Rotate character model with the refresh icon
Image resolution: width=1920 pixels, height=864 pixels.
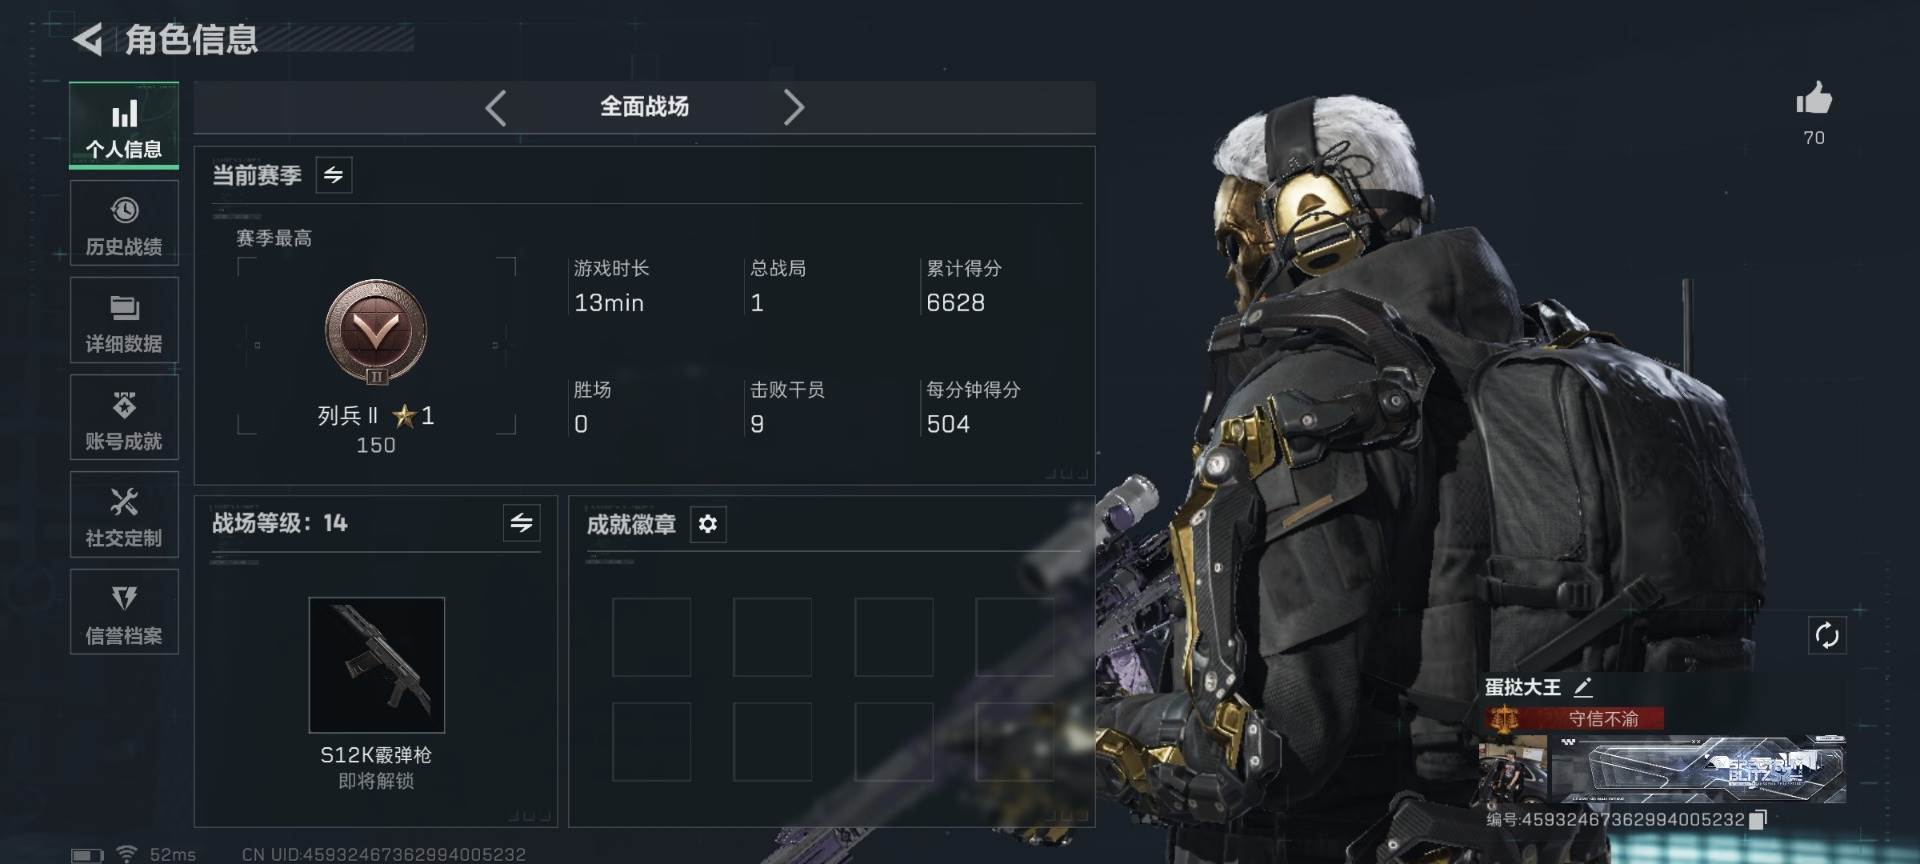click(1827, 635)
